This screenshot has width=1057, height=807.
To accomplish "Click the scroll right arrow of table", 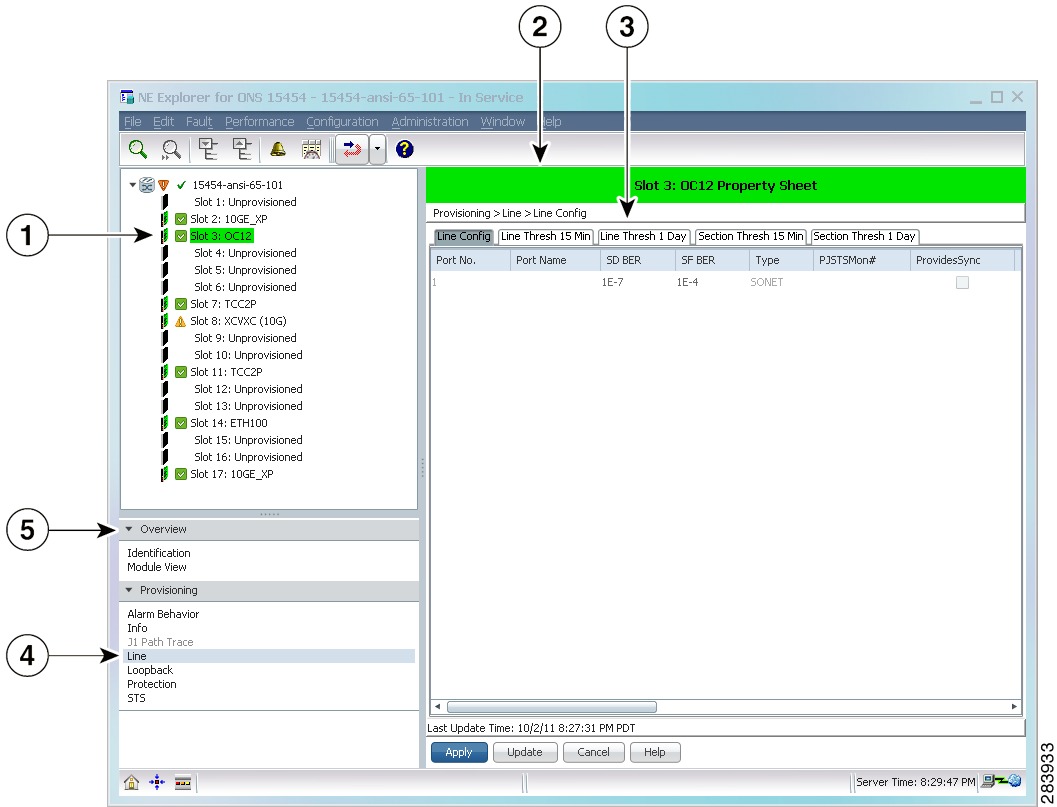I will coord(1014,707).
